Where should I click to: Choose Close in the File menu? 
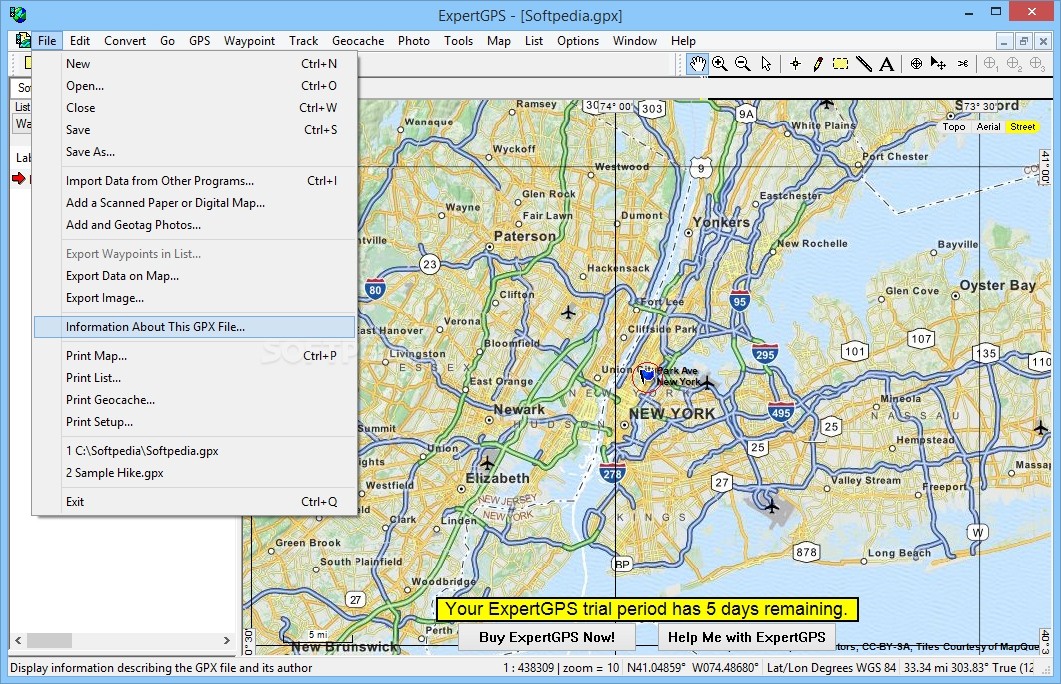195,108
